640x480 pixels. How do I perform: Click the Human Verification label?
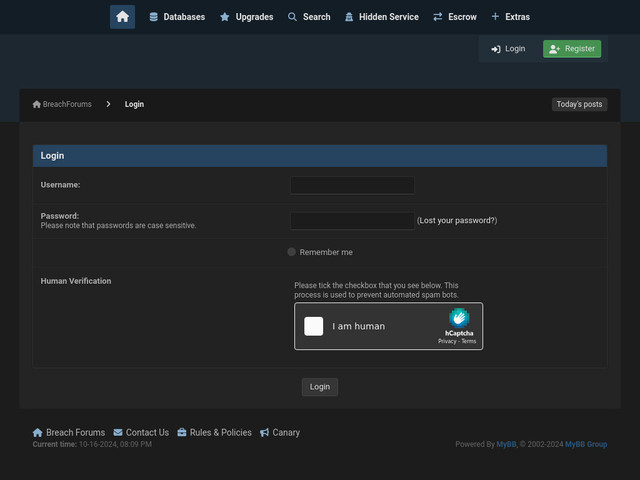tap(76, 281)
